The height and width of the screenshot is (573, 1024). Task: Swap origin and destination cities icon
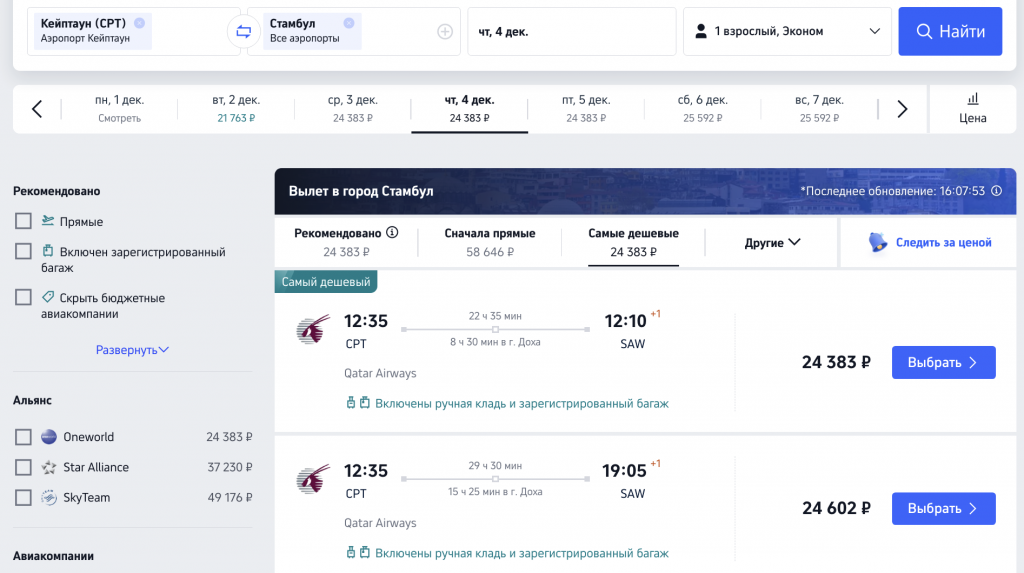click(244, 31)
